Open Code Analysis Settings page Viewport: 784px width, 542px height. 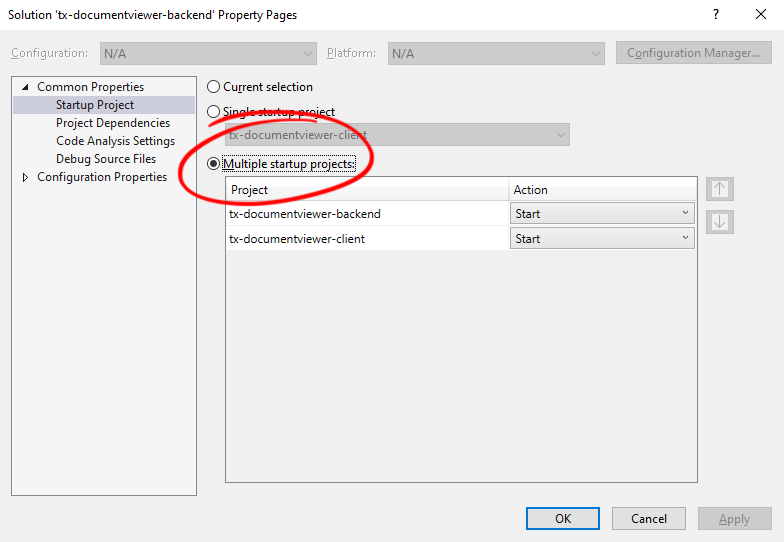coord(116,141)
